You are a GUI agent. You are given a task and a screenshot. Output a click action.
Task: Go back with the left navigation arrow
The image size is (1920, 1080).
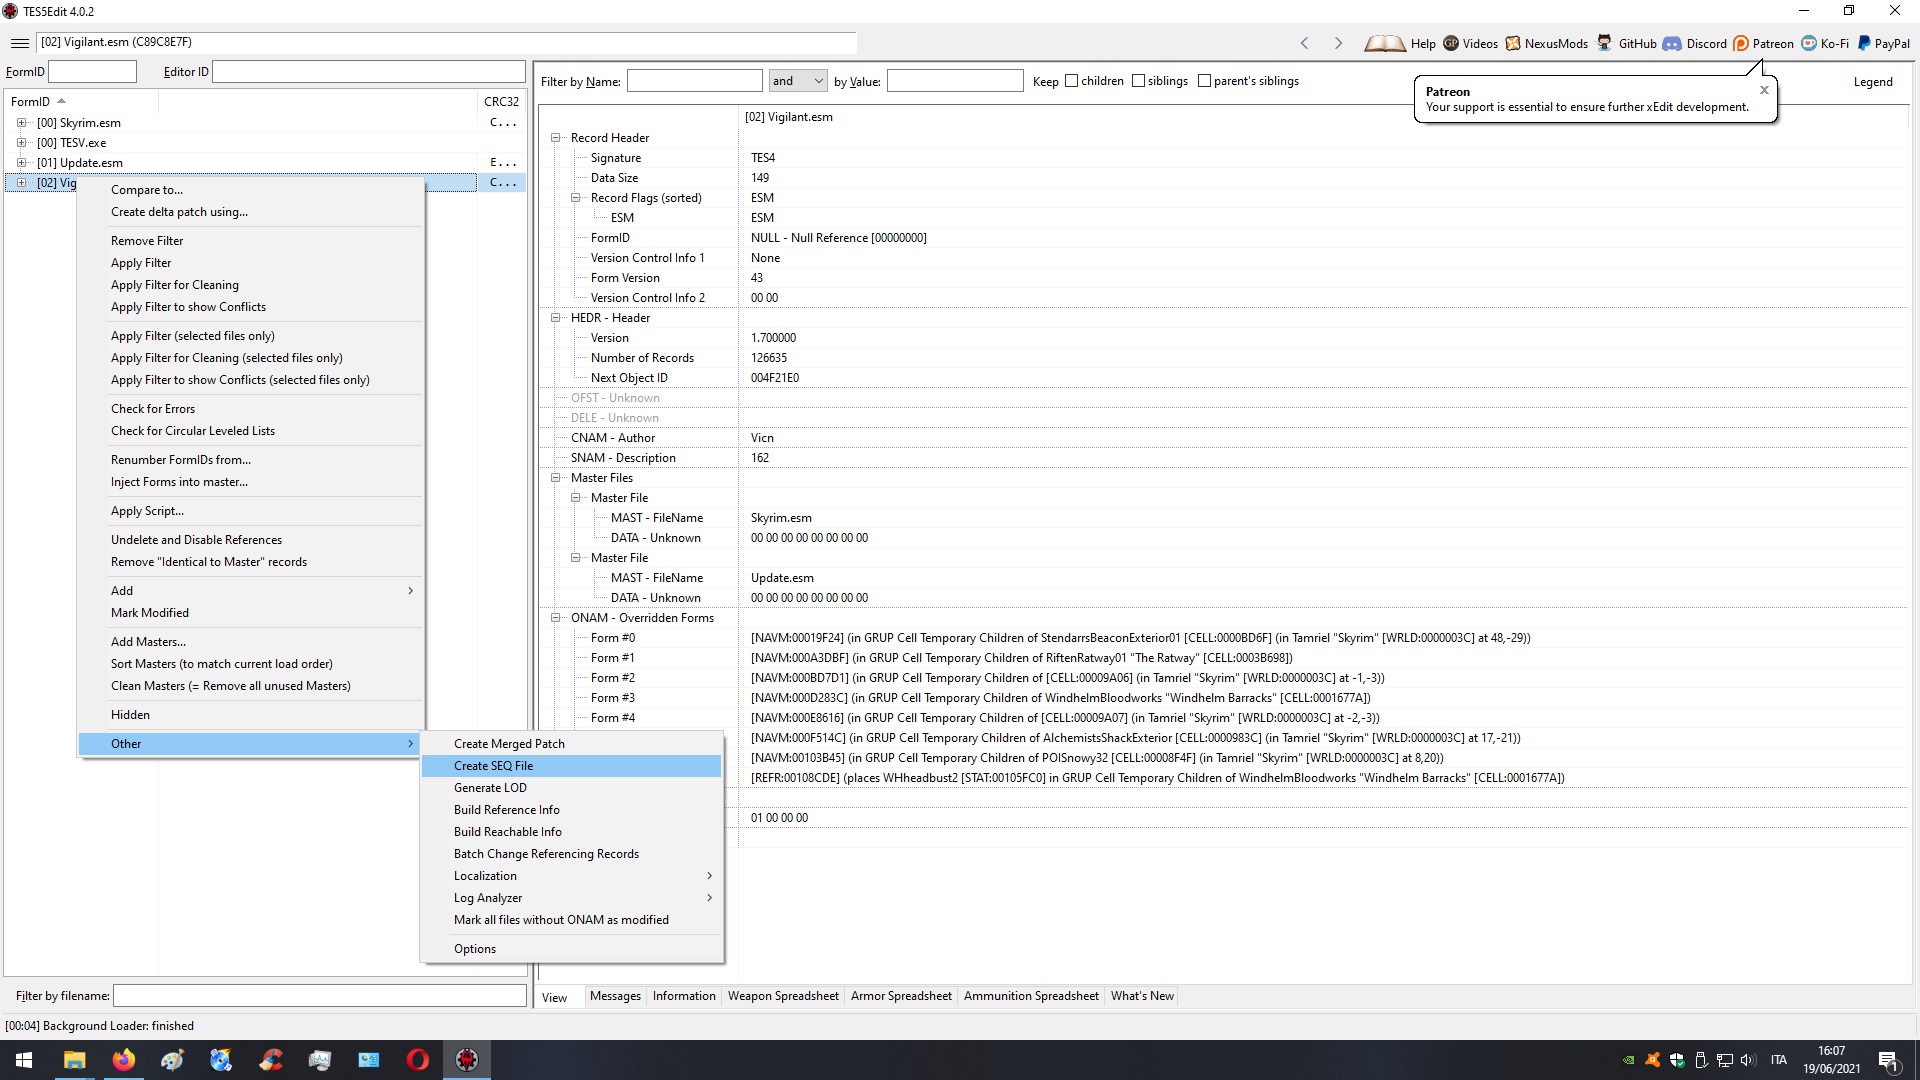coord(1304,43)
